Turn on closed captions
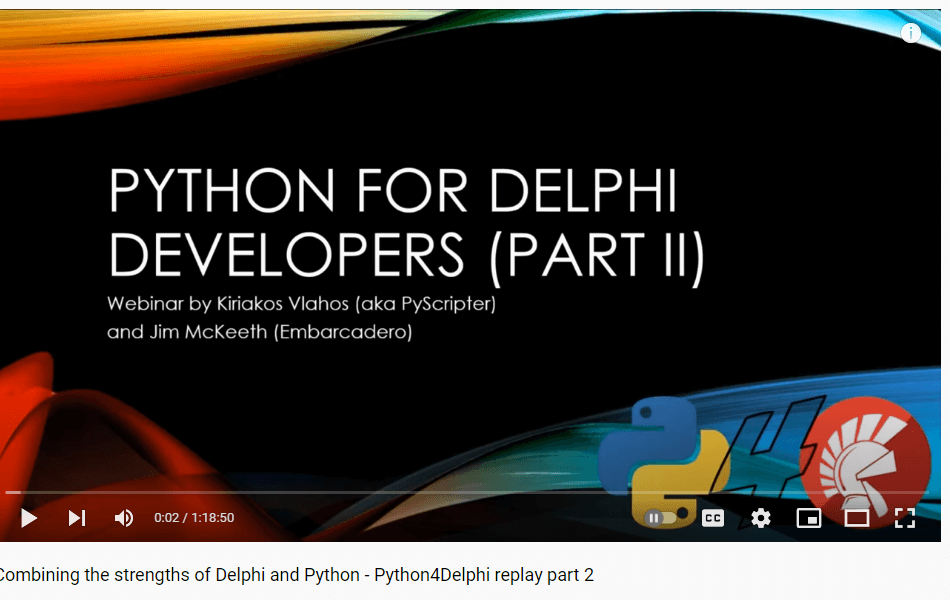Screen dimensions: 950x600 click(712, 518)
